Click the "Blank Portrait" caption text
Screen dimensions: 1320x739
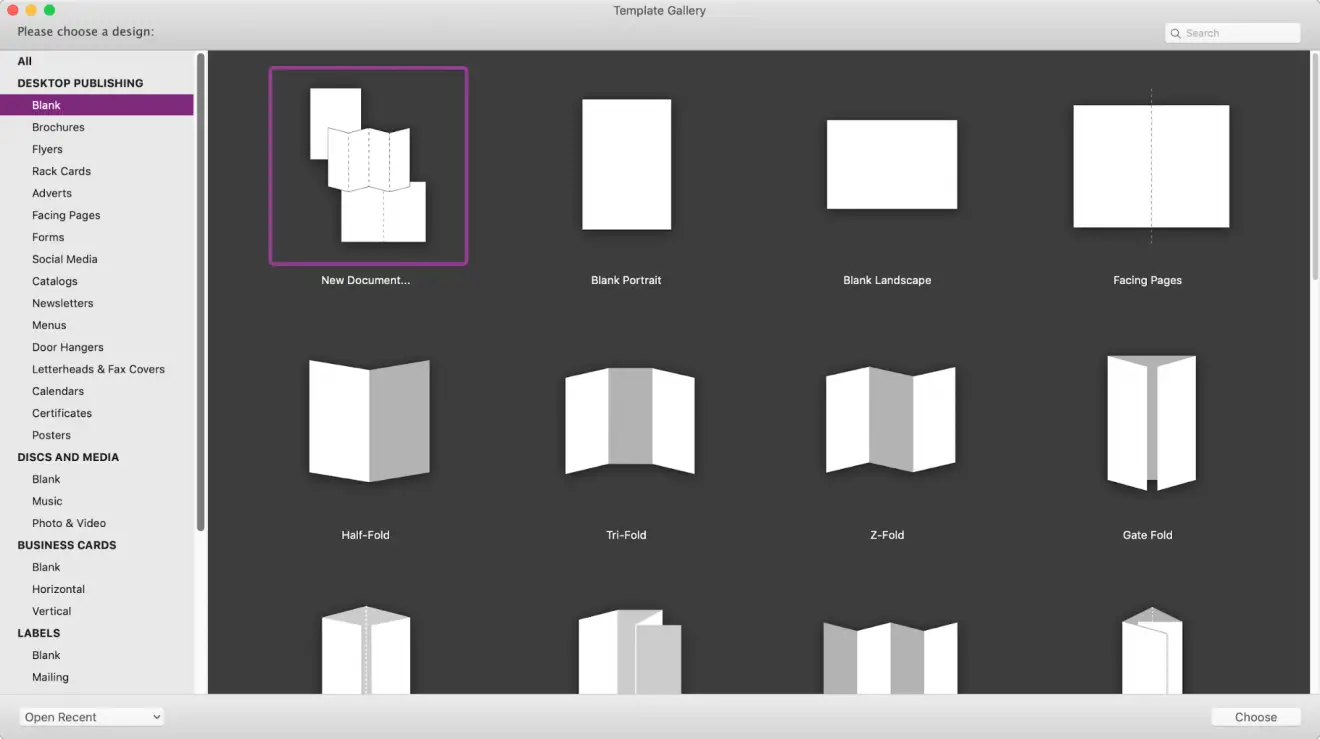coord(626,280)
